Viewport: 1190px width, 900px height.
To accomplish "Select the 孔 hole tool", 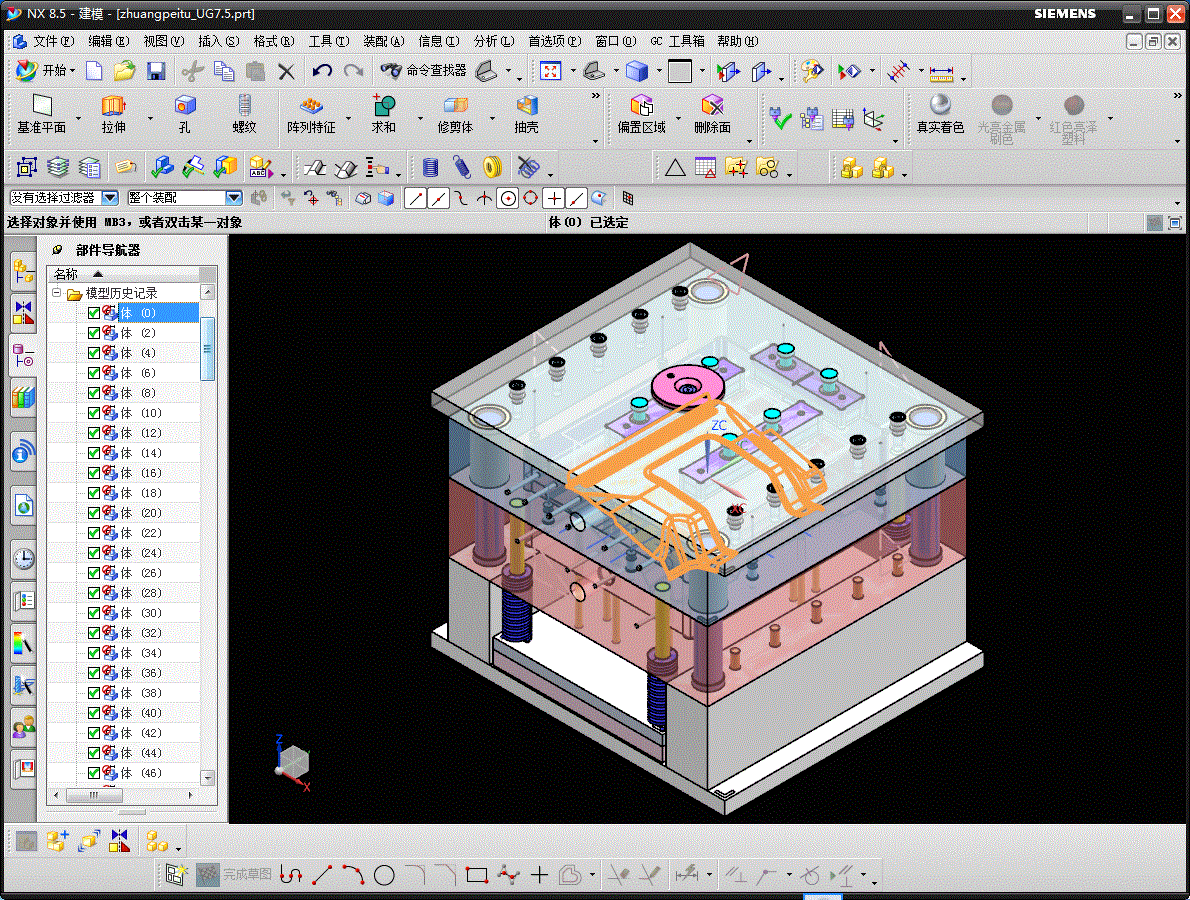I will (184, 114).
